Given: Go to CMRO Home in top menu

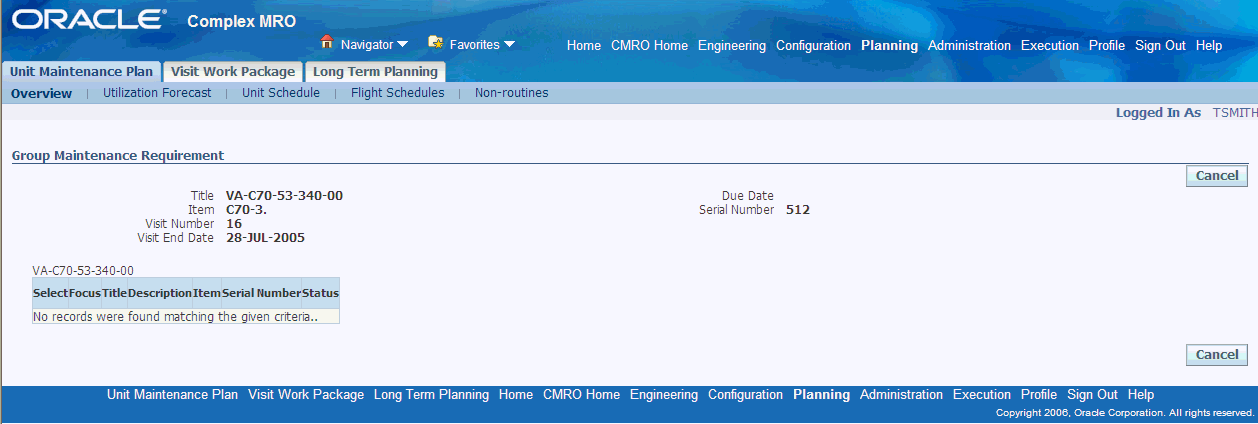Looking at the screenshot, I should [x=649, y=46].
